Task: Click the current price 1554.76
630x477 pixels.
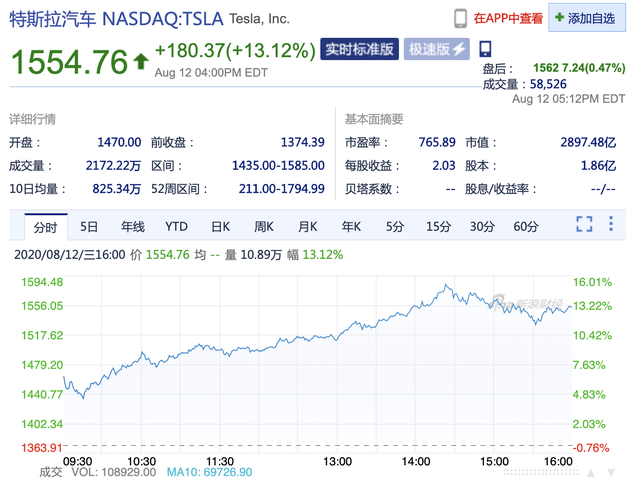Action: [x=69, y=62]
